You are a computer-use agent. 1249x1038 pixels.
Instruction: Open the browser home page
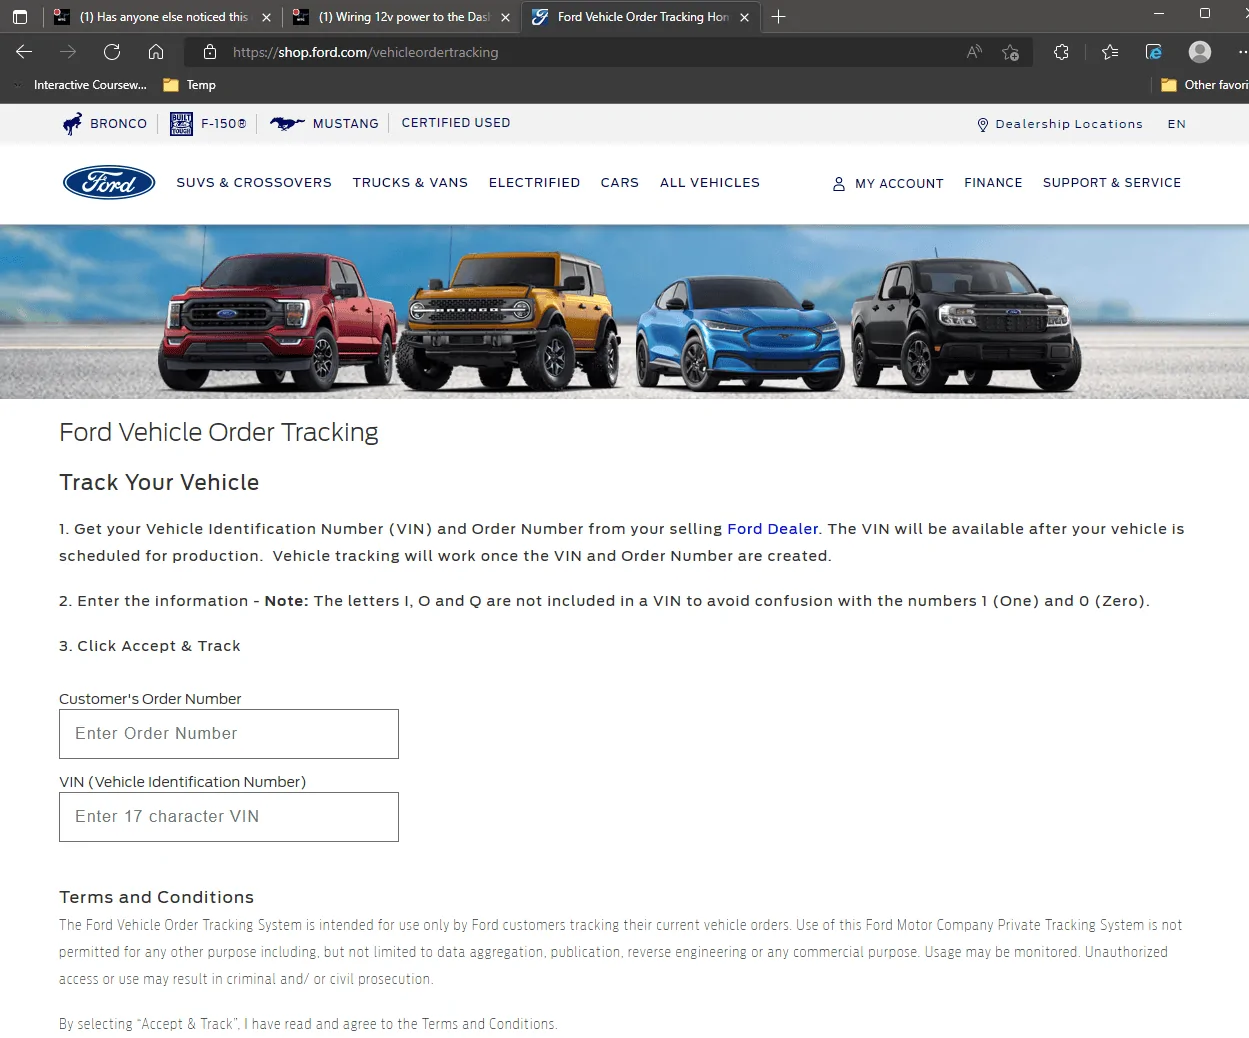pos(156,52)
